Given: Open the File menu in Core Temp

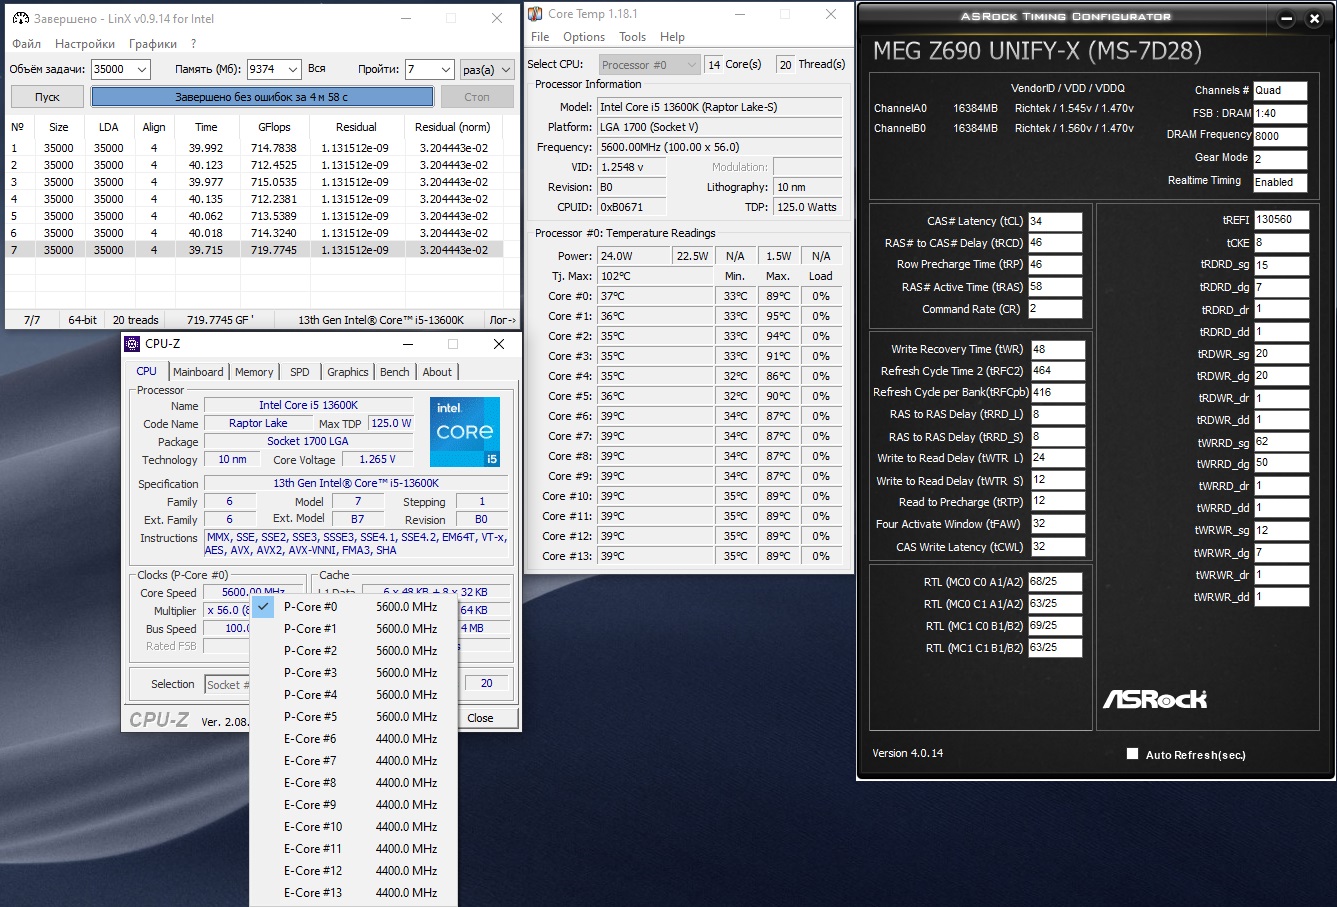Looking at the screenshot, I should coord(540,37).
